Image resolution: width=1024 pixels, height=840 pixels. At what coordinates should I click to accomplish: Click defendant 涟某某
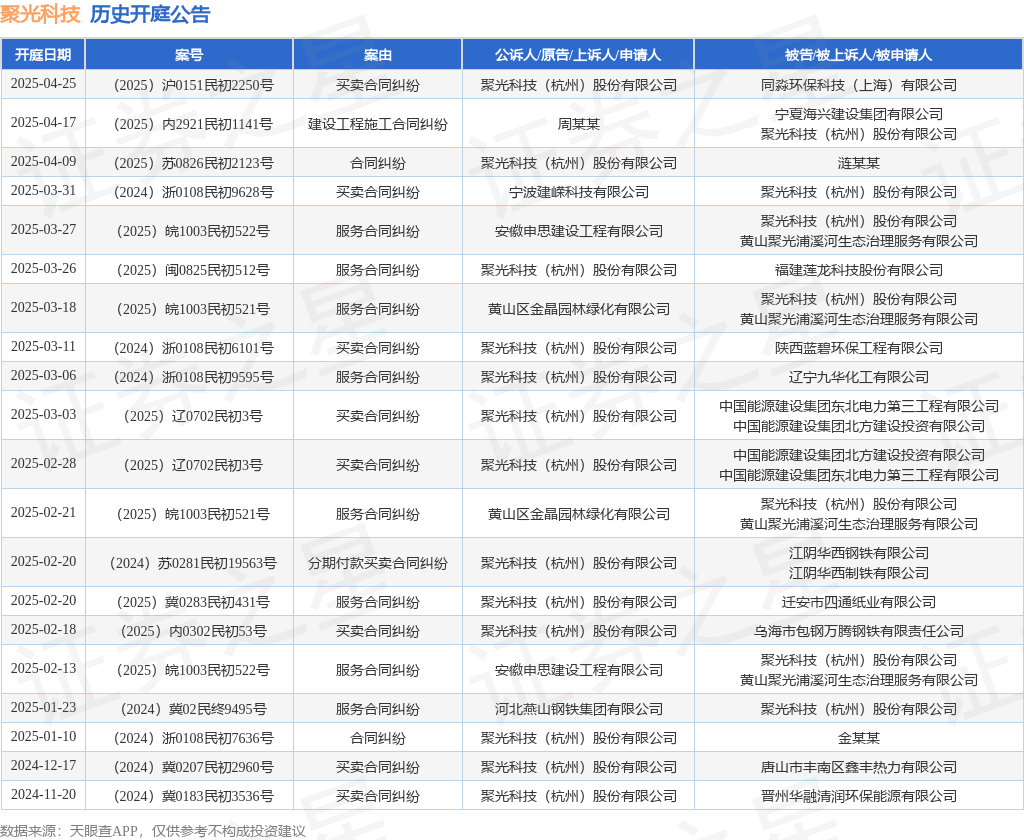tap(858, 163)
